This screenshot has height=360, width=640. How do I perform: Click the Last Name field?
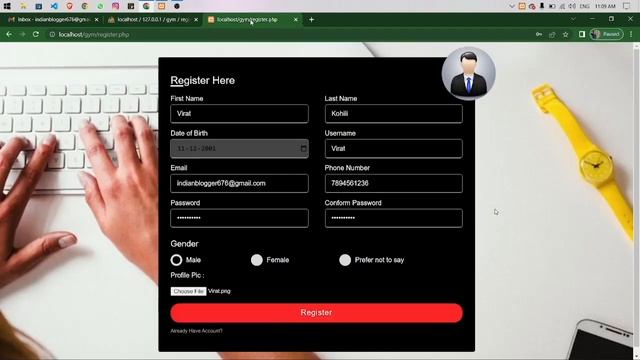[x=393, y=113]
